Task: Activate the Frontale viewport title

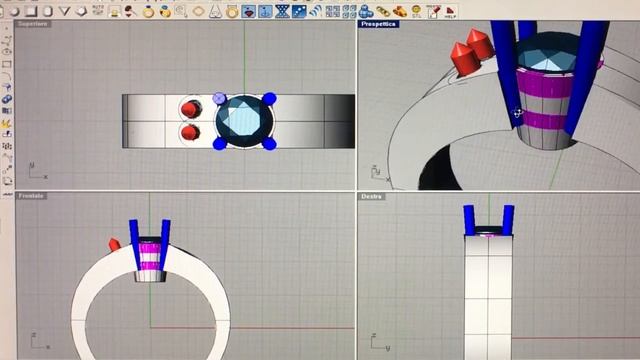Action: [31, 196]
